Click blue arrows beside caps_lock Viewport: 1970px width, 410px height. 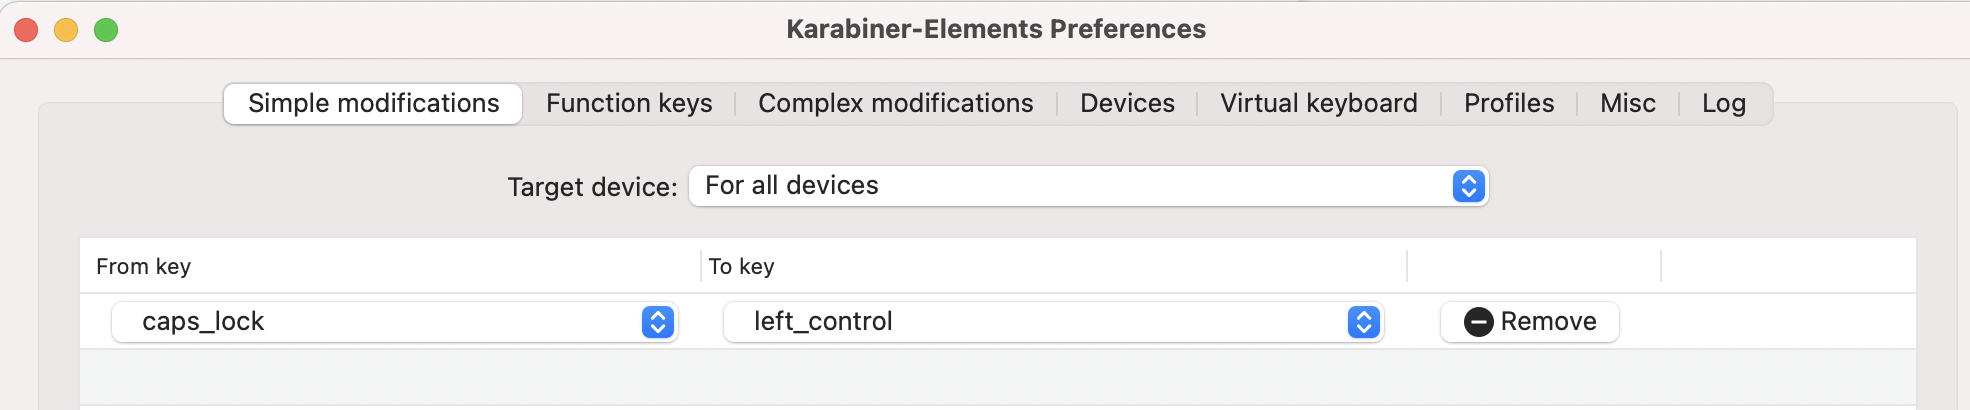pyautogui.click(x=657, y=322)
